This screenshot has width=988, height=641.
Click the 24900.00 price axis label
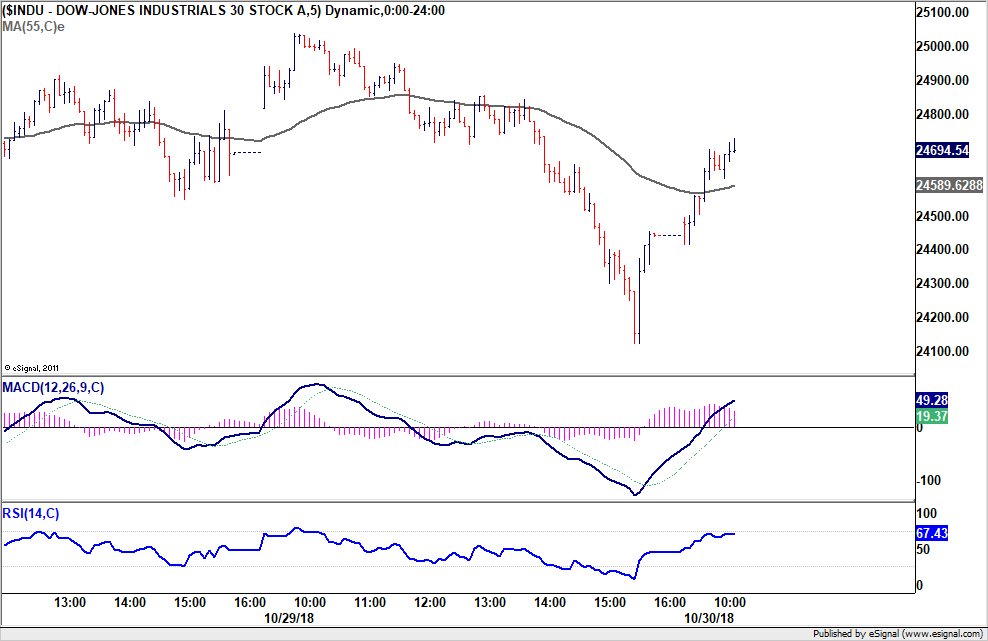point(942,80)
